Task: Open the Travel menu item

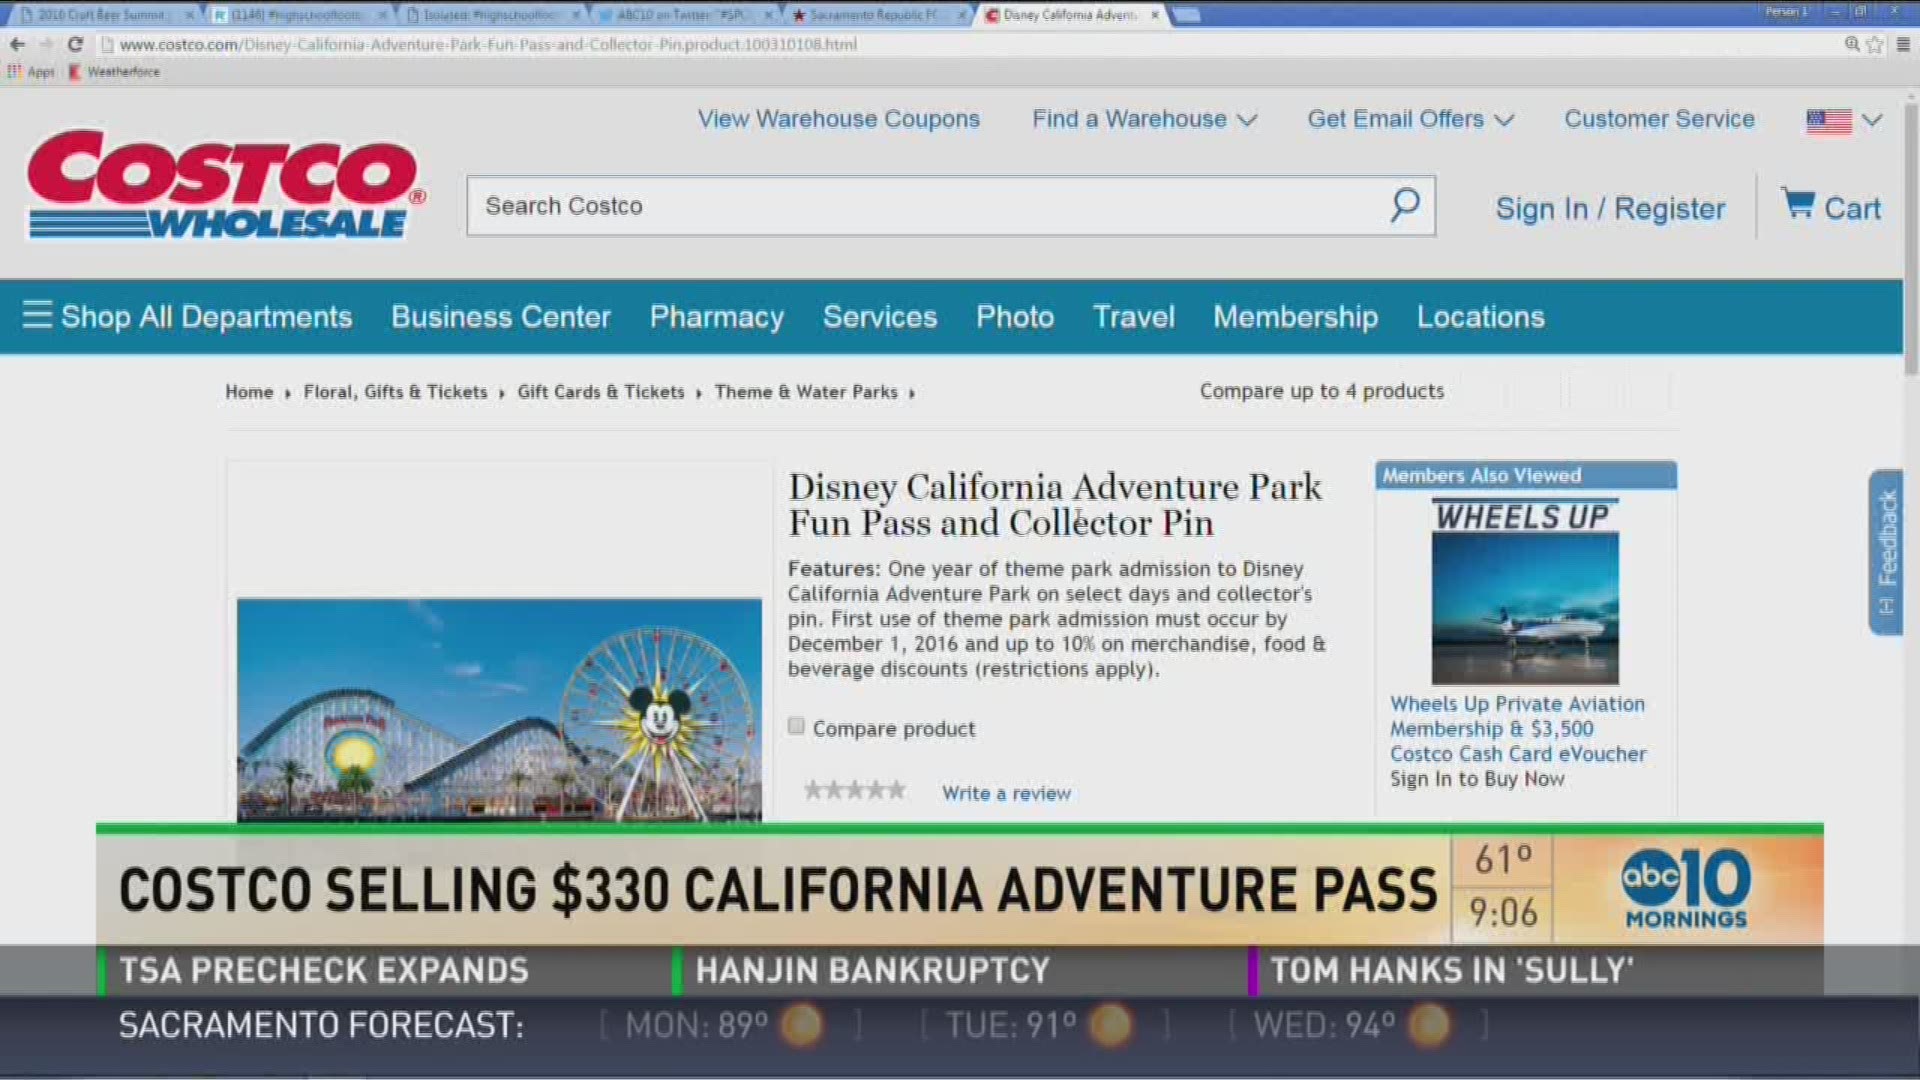Action: (x=1133, y=316)
